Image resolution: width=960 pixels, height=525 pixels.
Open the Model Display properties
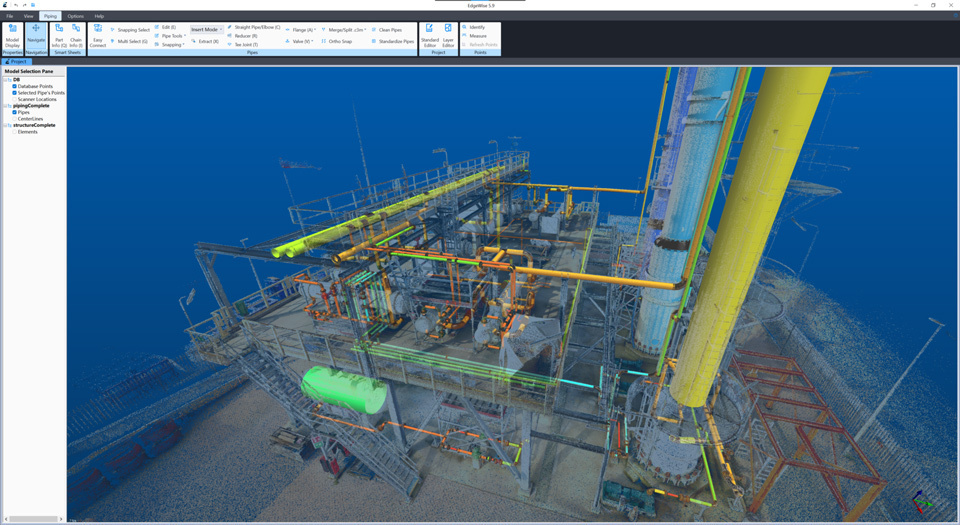pos(12,35)
